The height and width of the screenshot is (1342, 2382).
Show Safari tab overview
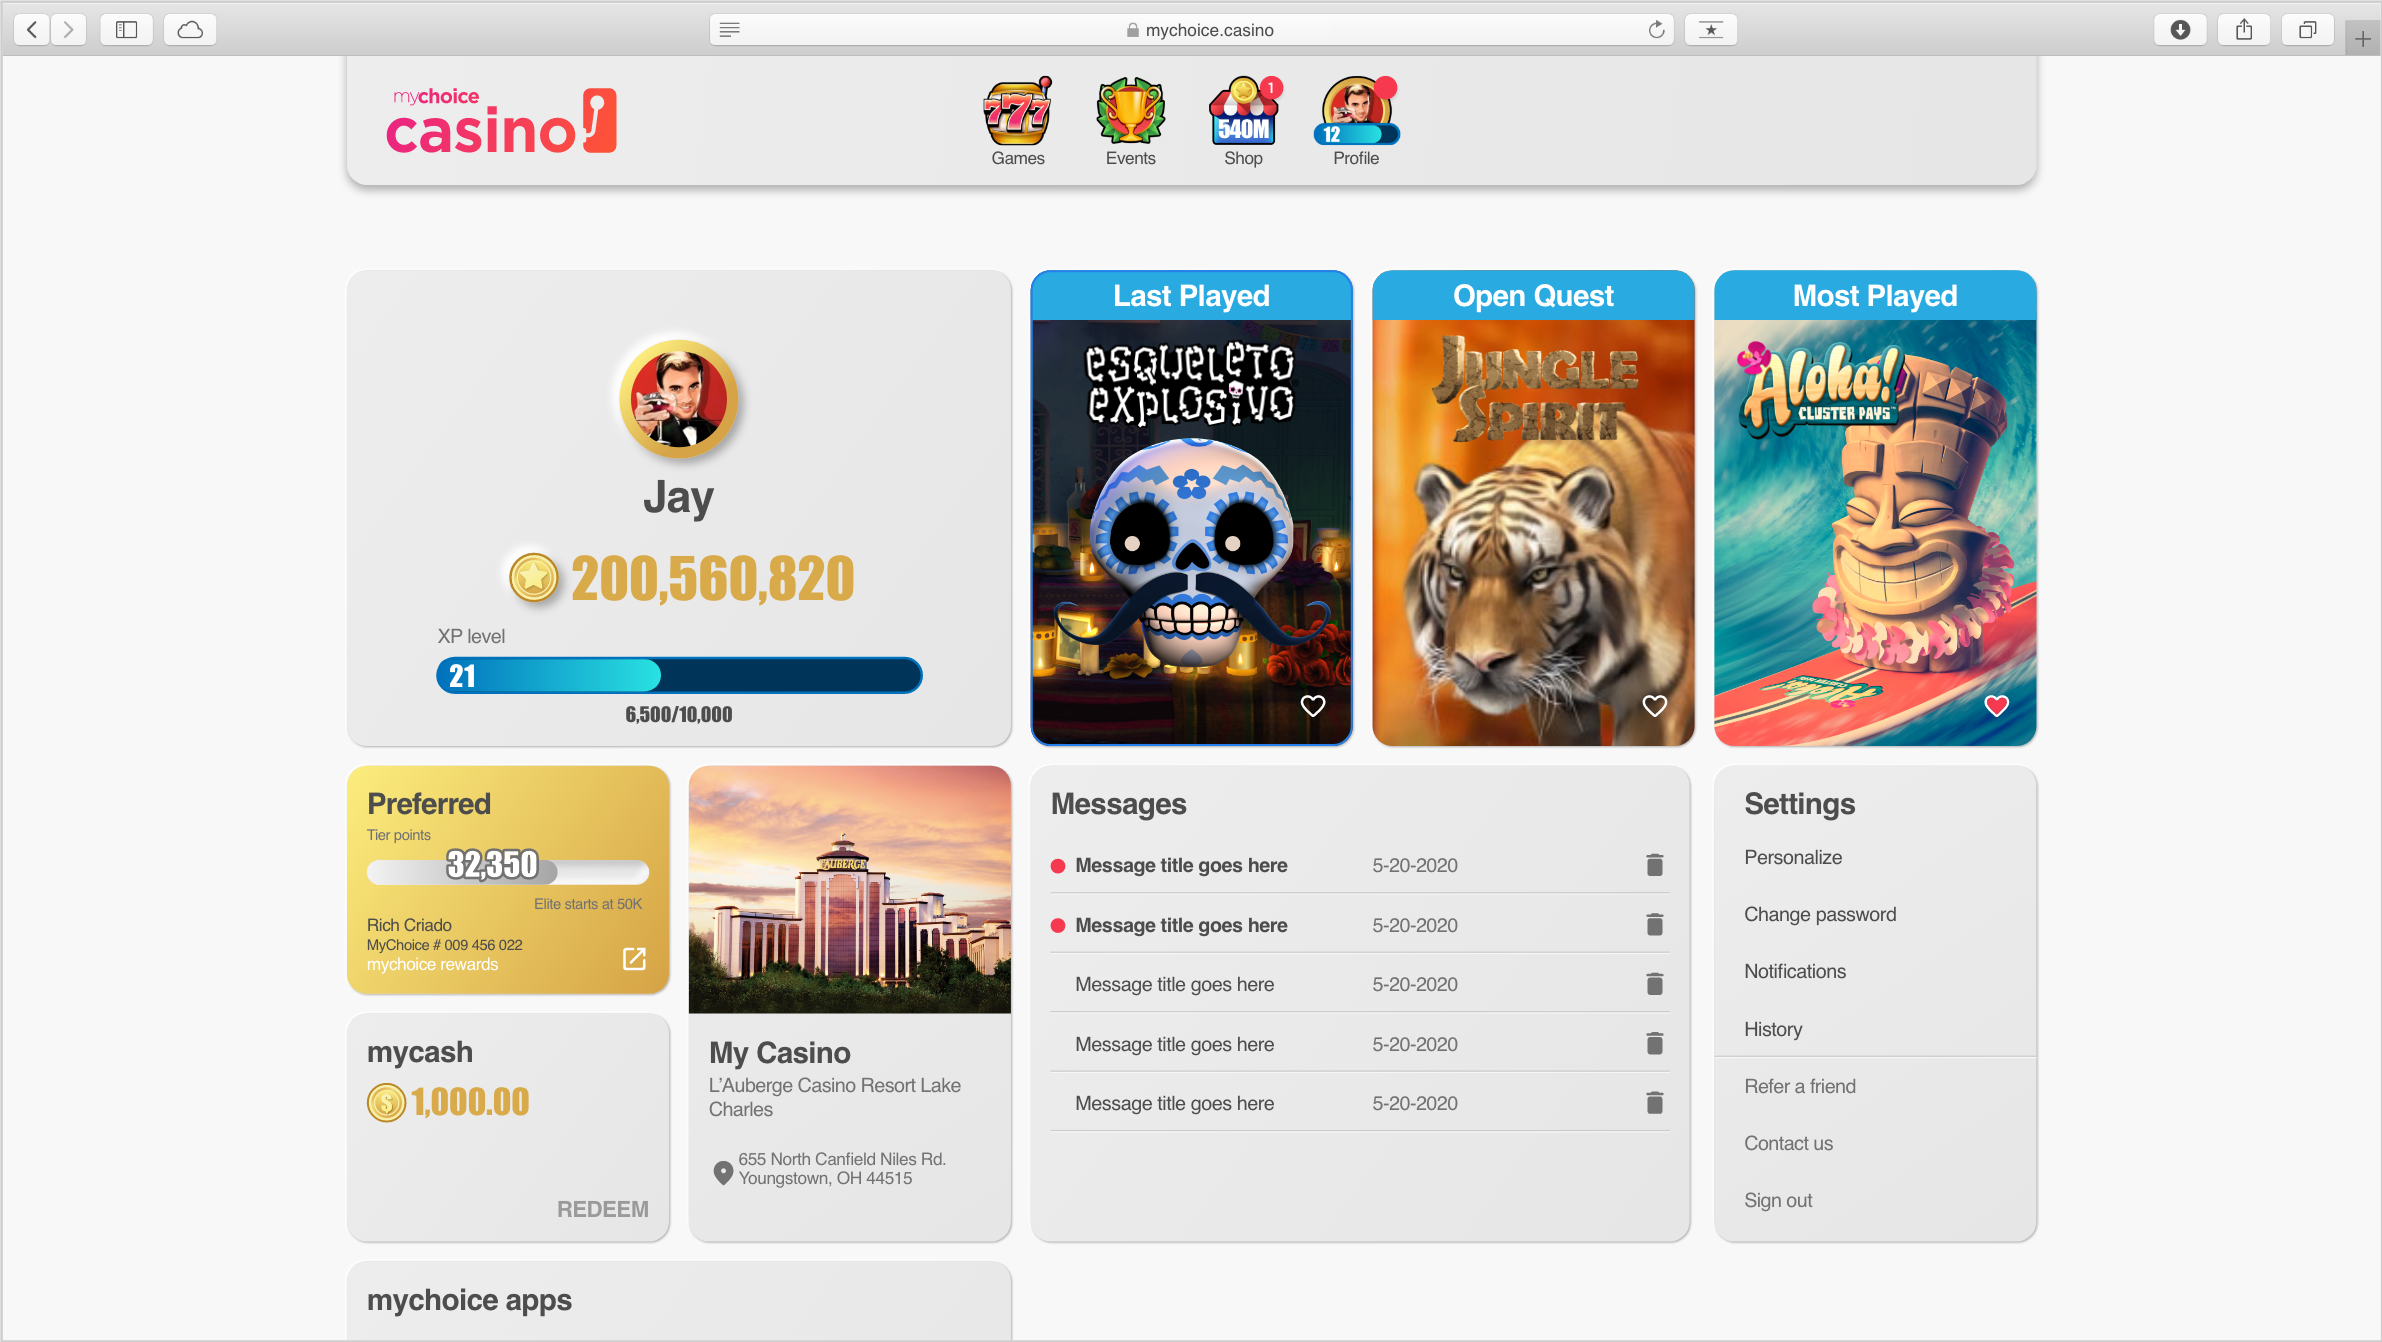(2307, 30)
